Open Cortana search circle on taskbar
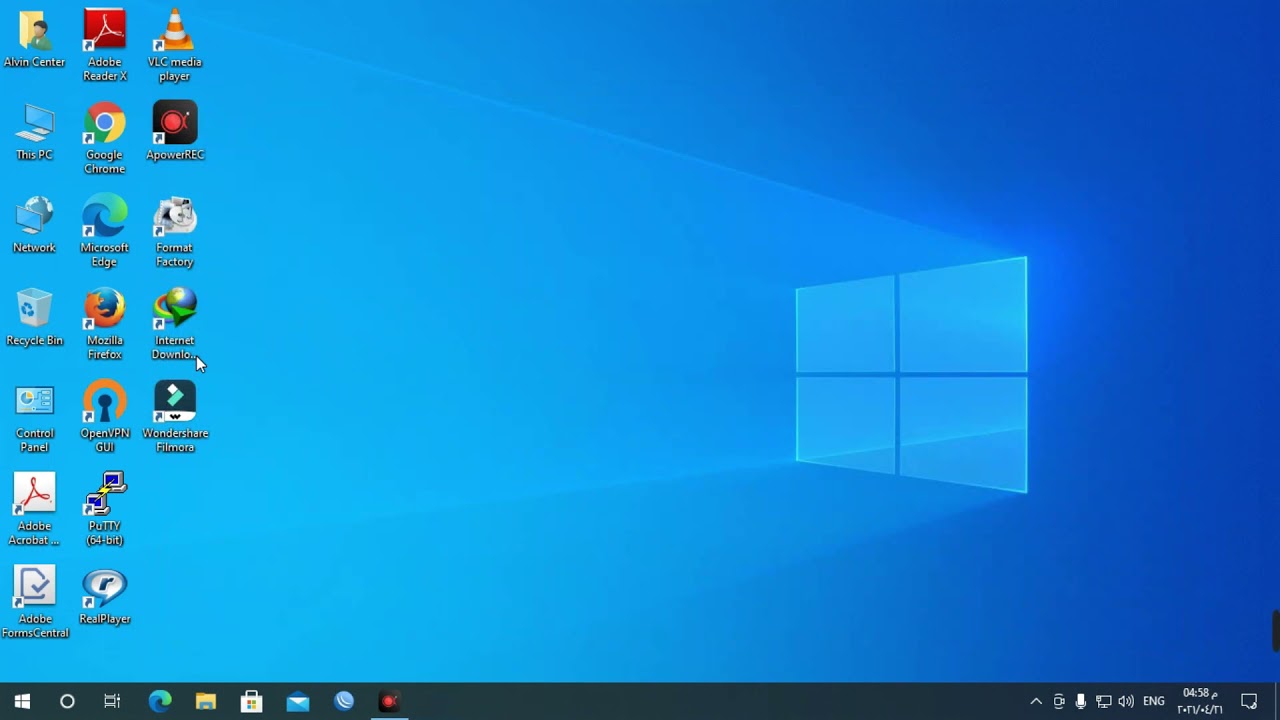This screenshot has width=1280, height=720. (x=67, y=701)
